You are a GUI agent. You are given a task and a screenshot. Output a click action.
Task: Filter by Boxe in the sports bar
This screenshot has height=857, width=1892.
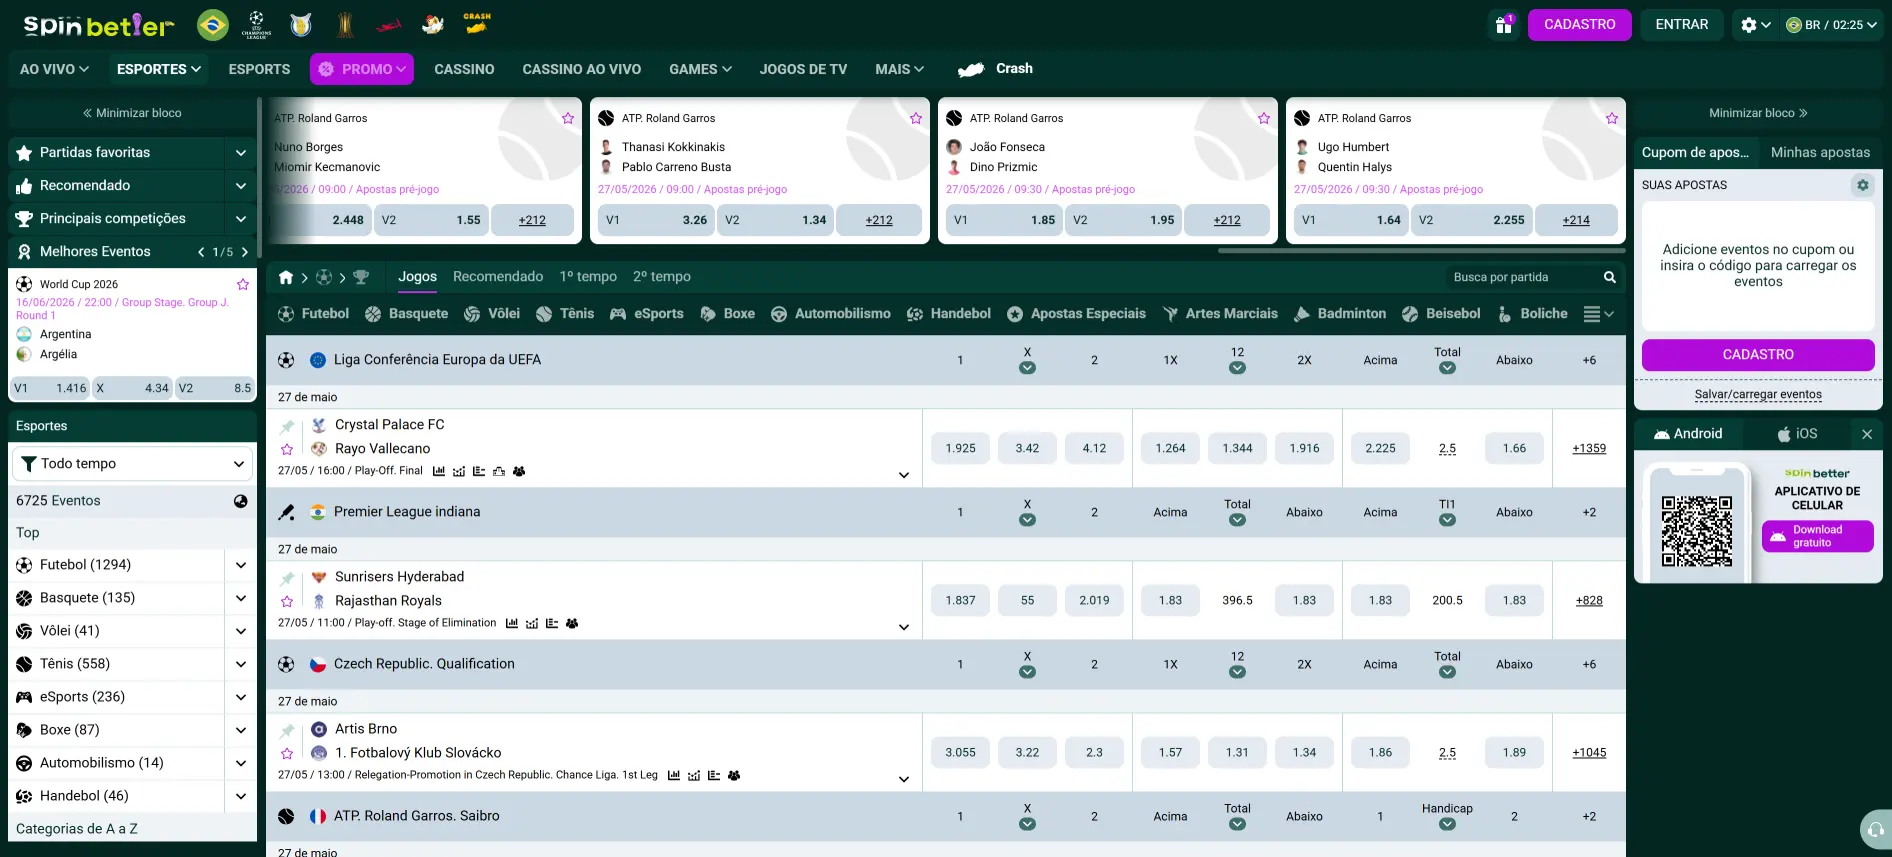[x=728, y=314]
